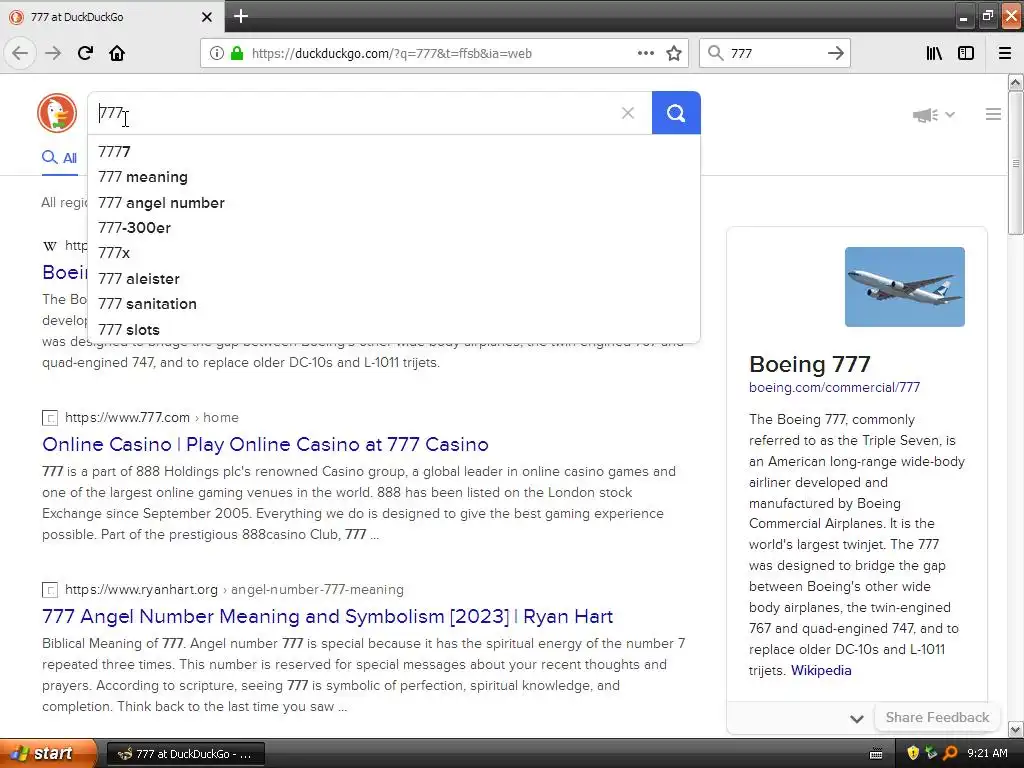Open the ryanhart.org URL link
The image size is (1024, 768).
141,589
